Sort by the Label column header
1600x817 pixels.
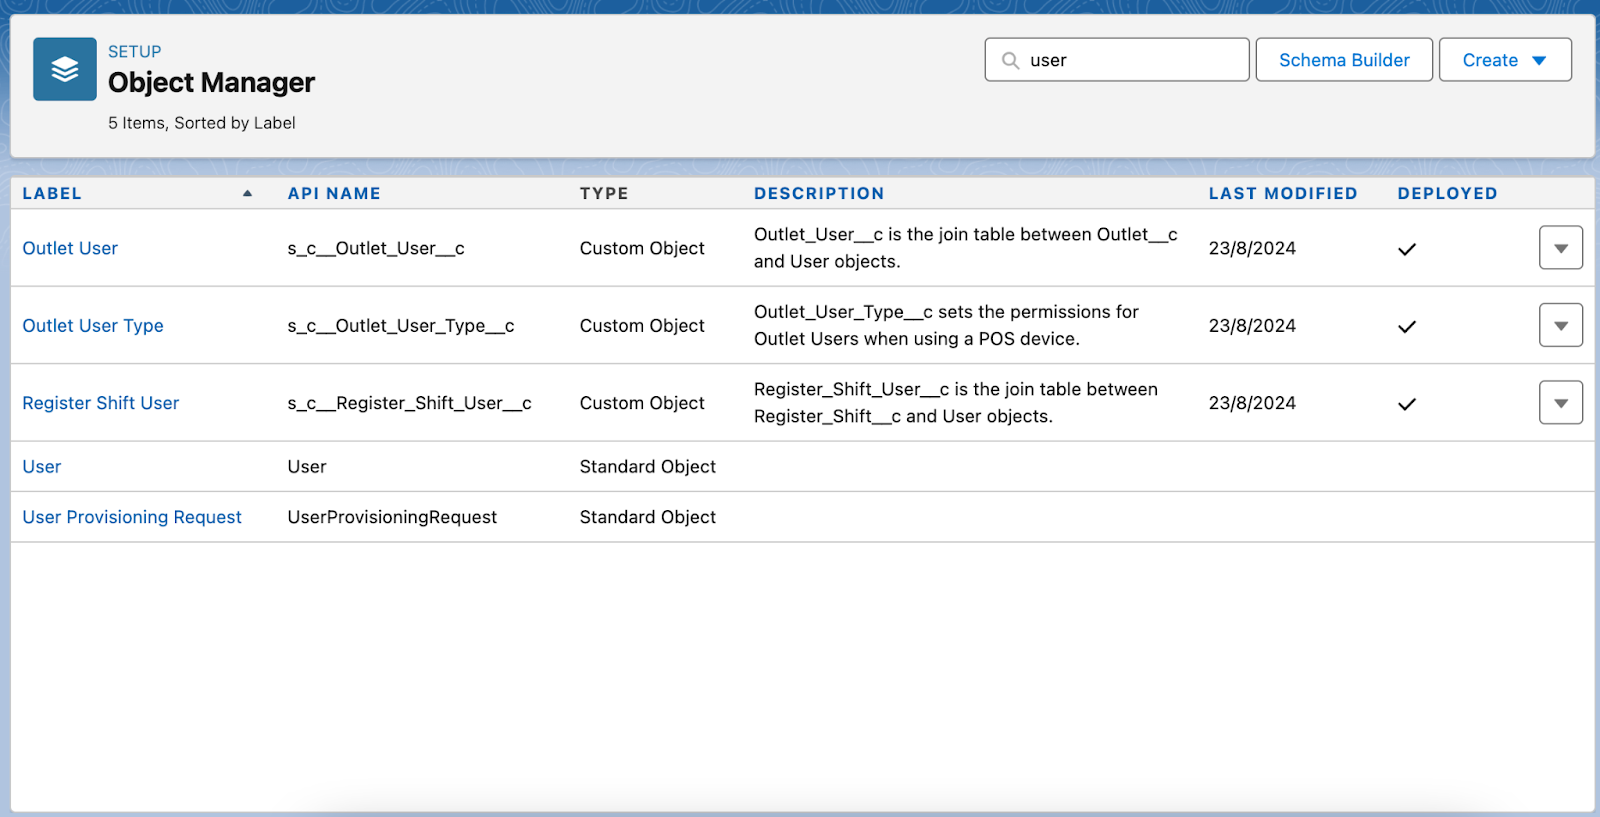52,193
